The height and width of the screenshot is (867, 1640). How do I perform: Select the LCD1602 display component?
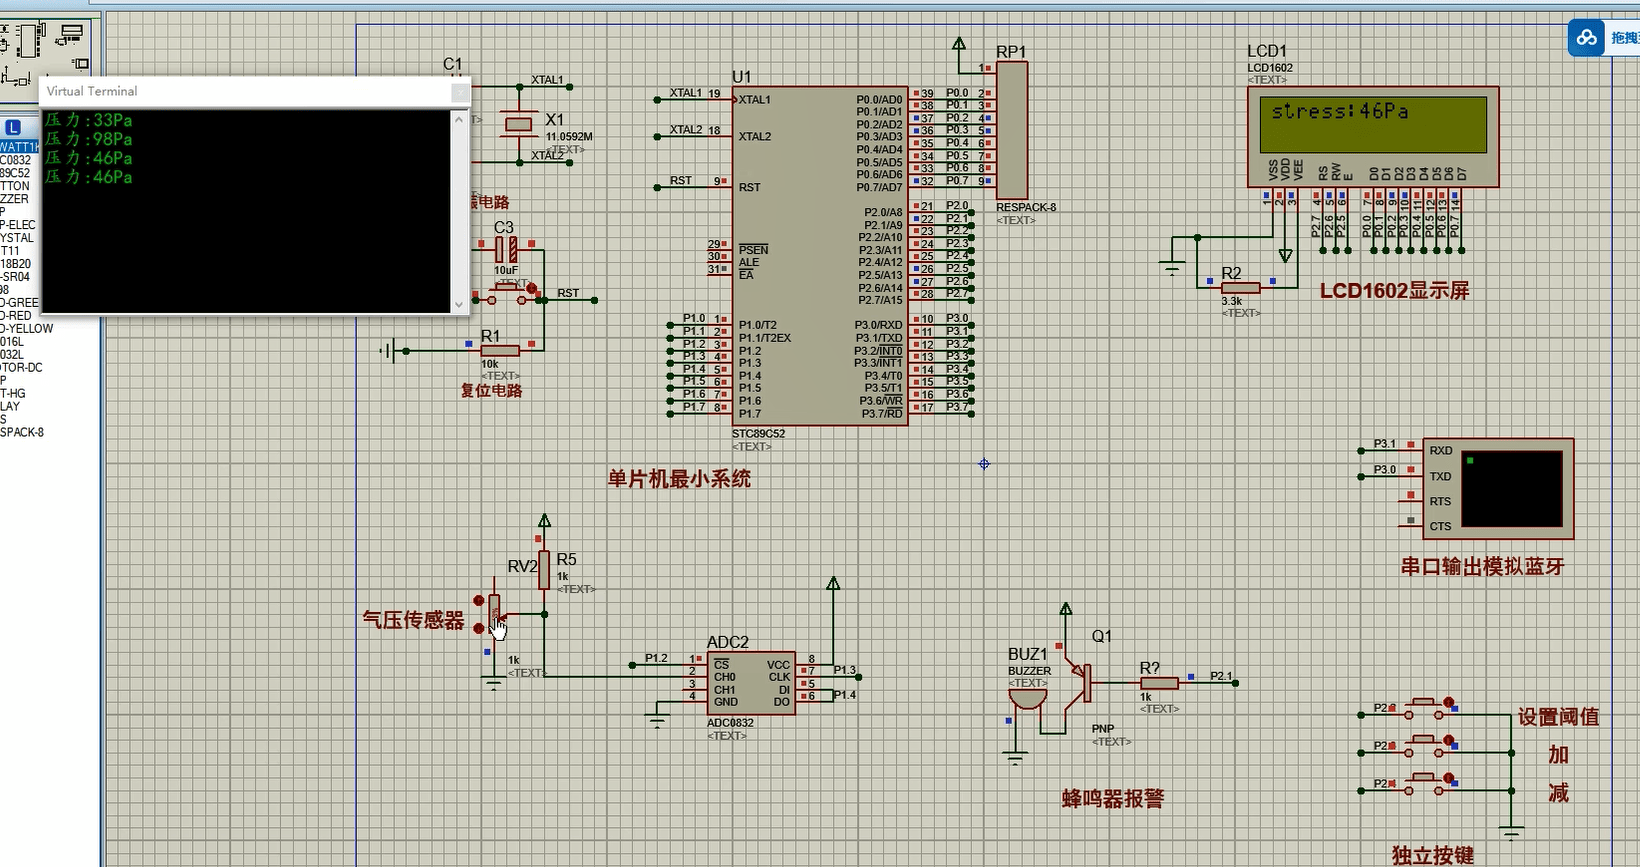(x=1372, y=135)
